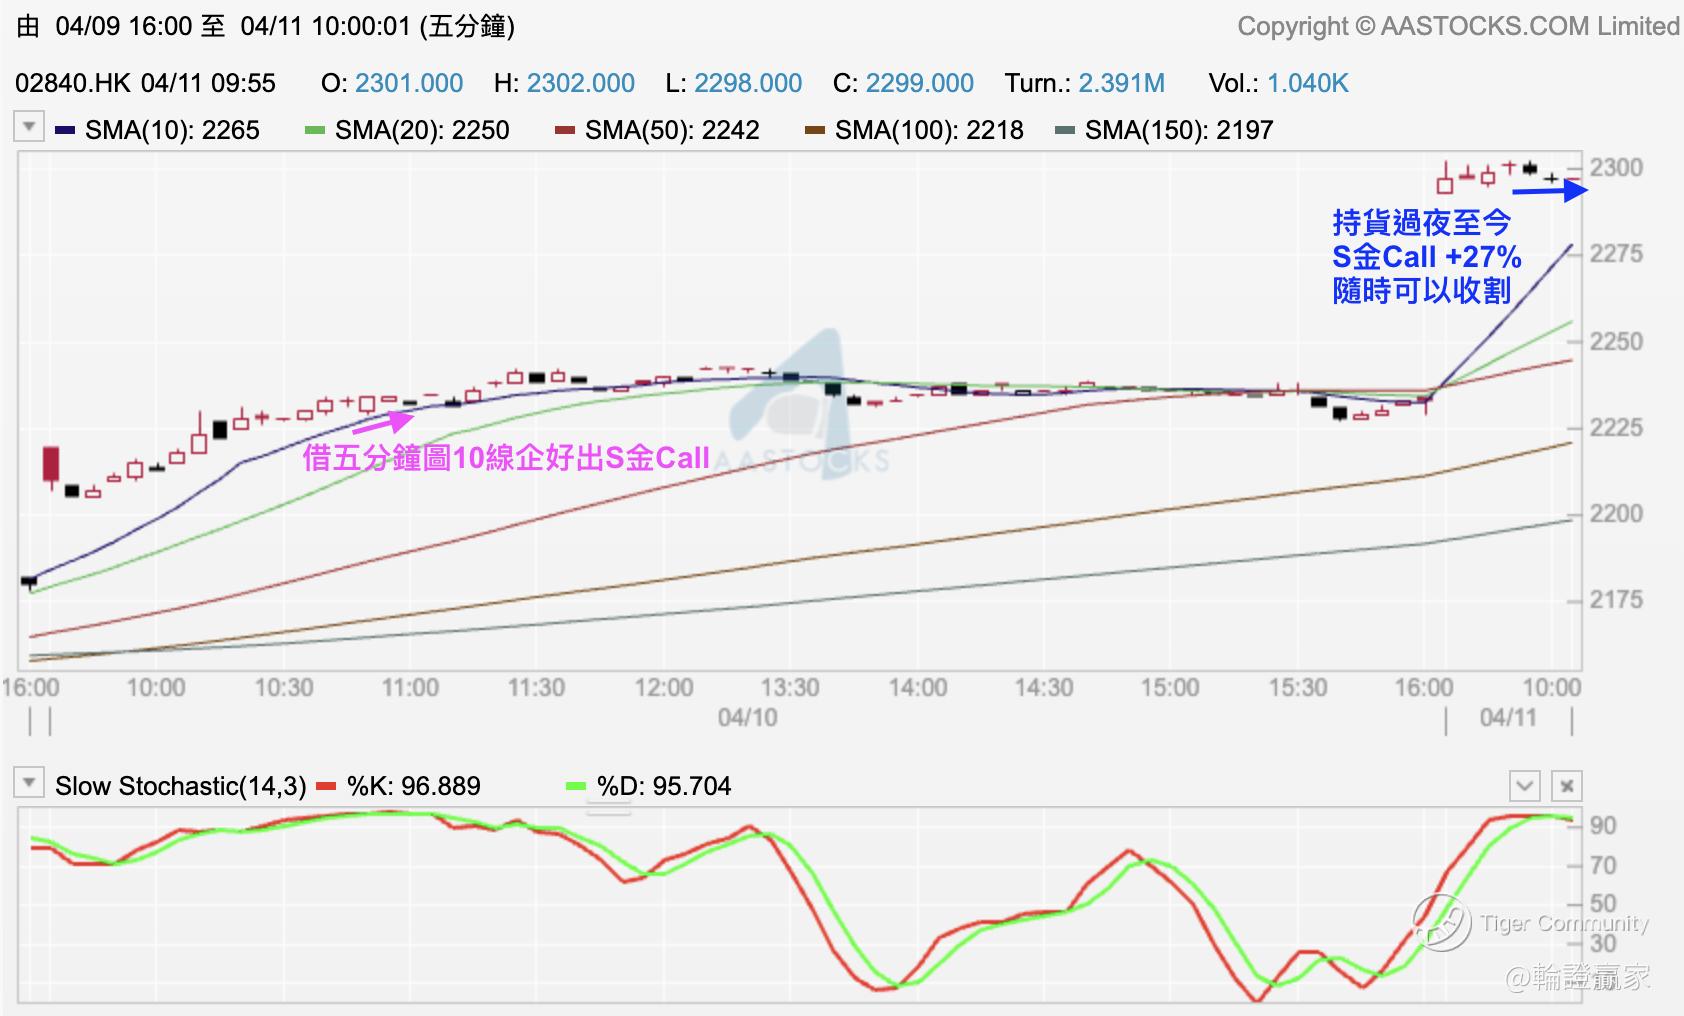Screen dimensions: 1684x1016
Task: Click the SMA(150): 2197 legend label
Action: point(1179,130)
